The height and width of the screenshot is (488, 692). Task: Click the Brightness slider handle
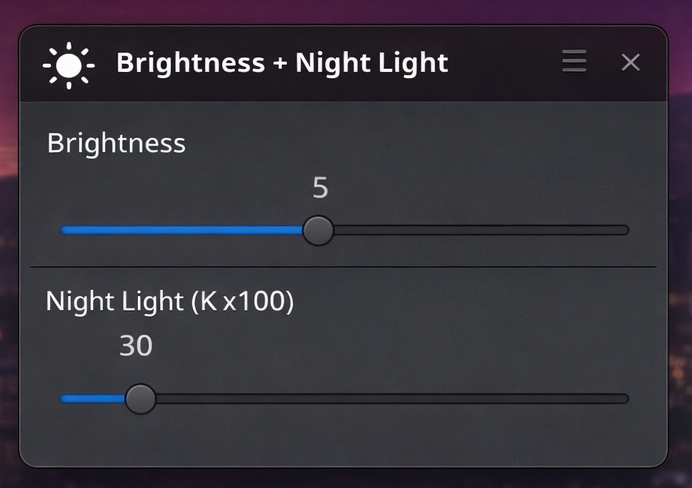(x=318, y=230)
